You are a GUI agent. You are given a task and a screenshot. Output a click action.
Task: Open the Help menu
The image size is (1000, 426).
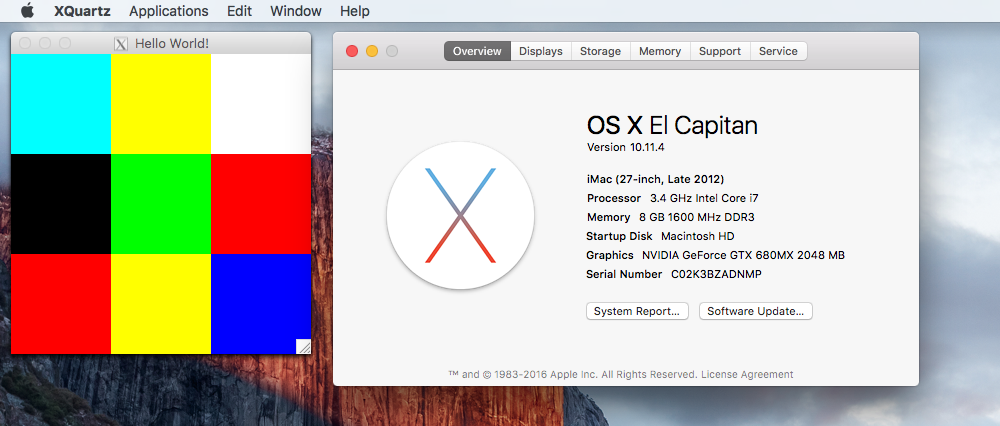pyautogui.click(x=355, y=11)
